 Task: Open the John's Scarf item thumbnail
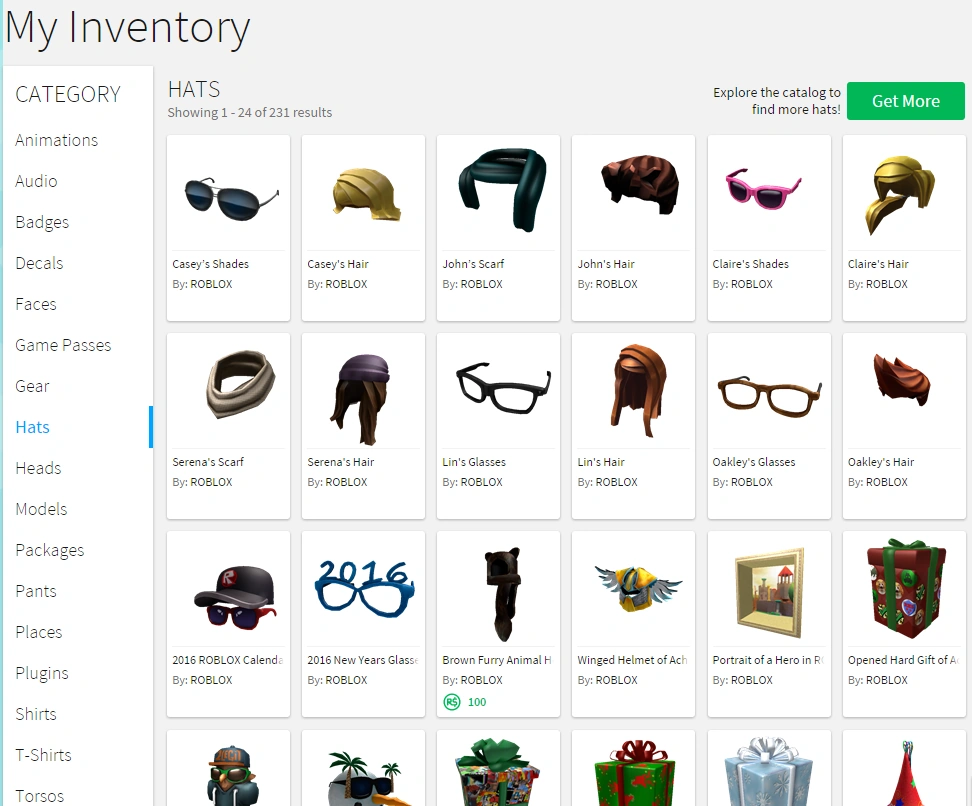tap(498, 190)
